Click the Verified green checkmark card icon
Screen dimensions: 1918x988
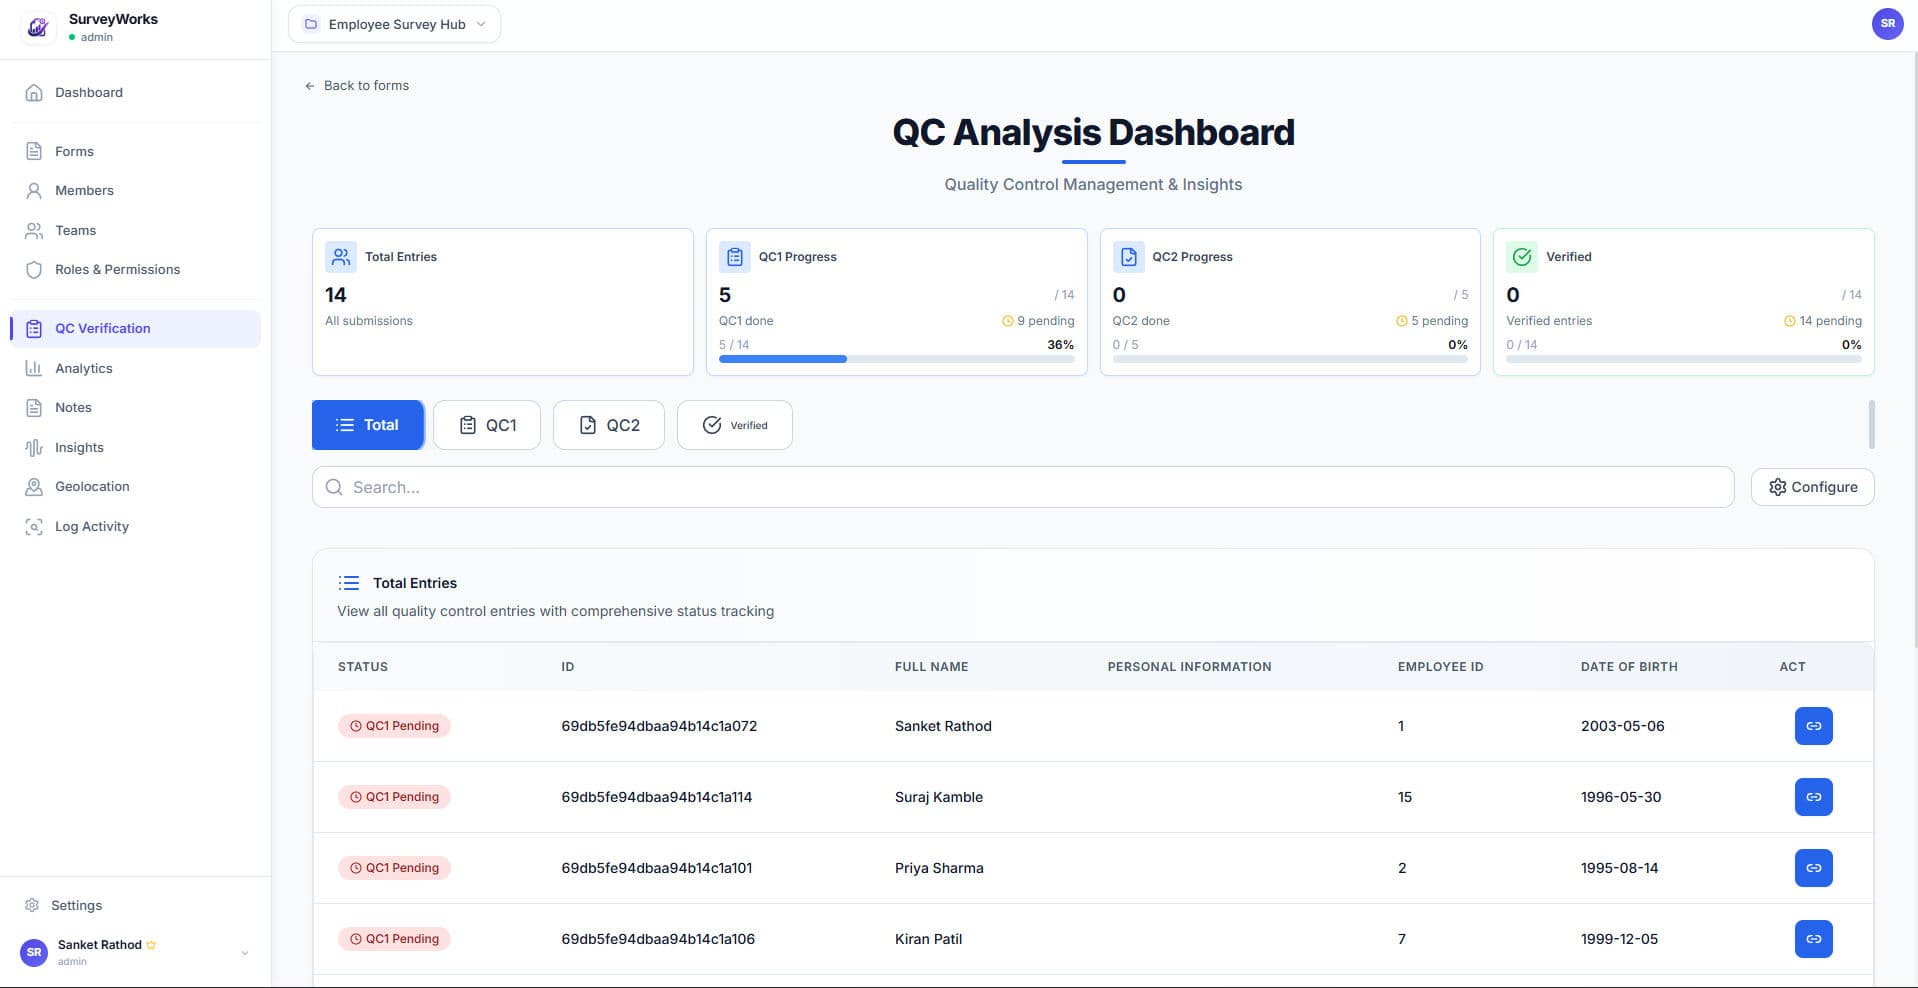[x=1522, y=257]
